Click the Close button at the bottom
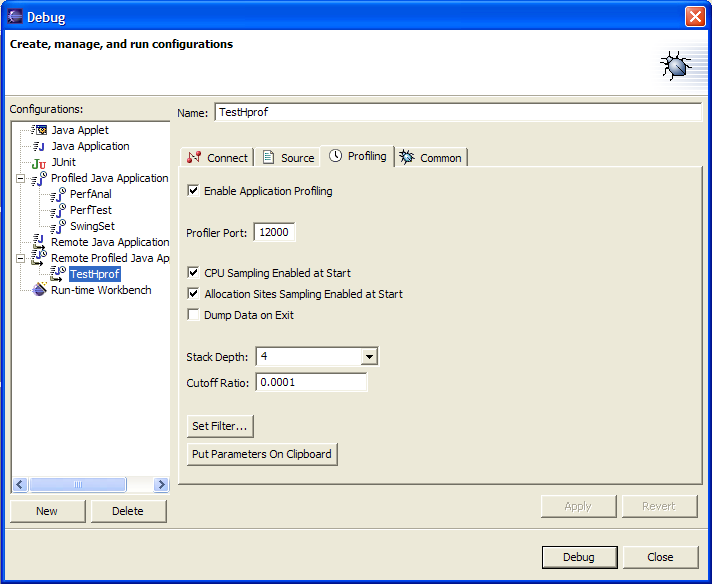This screenshot has height=584, width=712. 660,557
